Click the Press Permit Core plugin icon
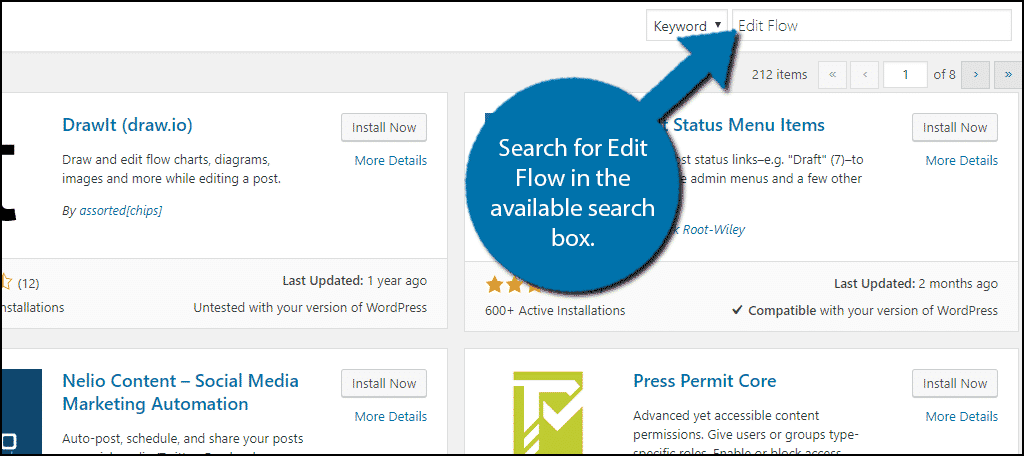1024x456 pixels. click(x=548, y=412)
